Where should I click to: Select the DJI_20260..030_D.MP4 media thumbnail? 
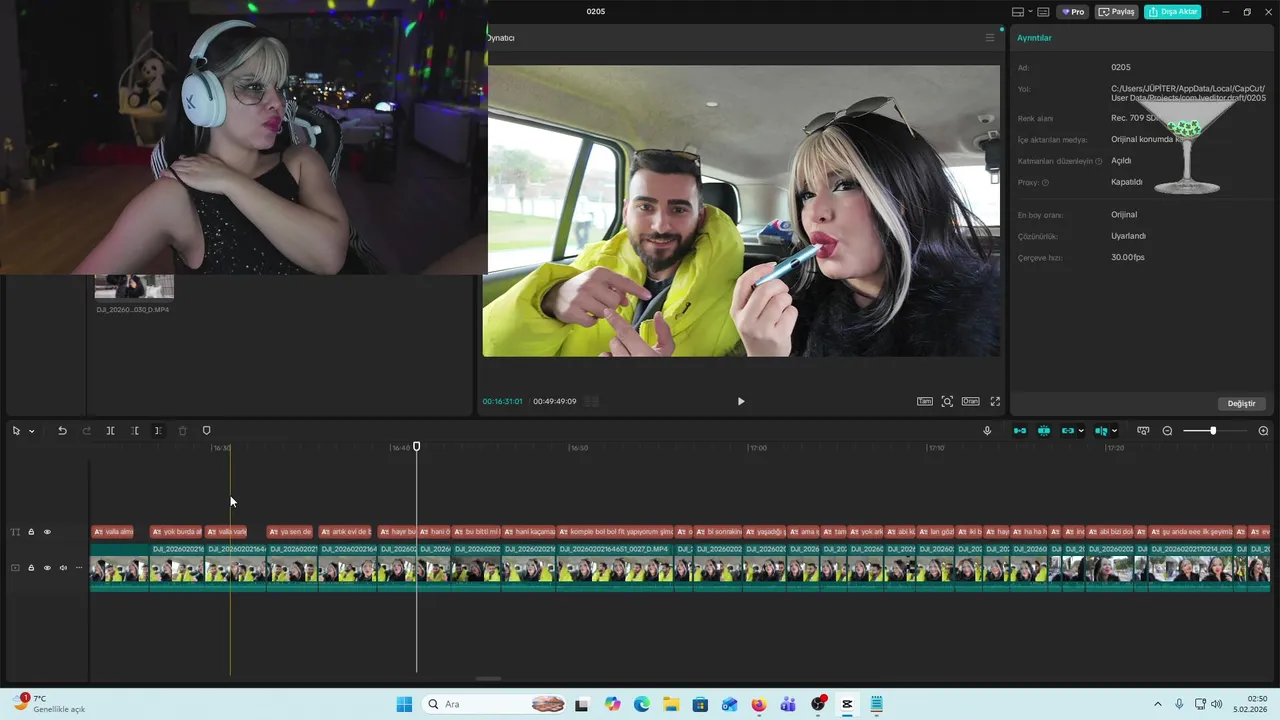pyautogui.click(x=134, y=287)
